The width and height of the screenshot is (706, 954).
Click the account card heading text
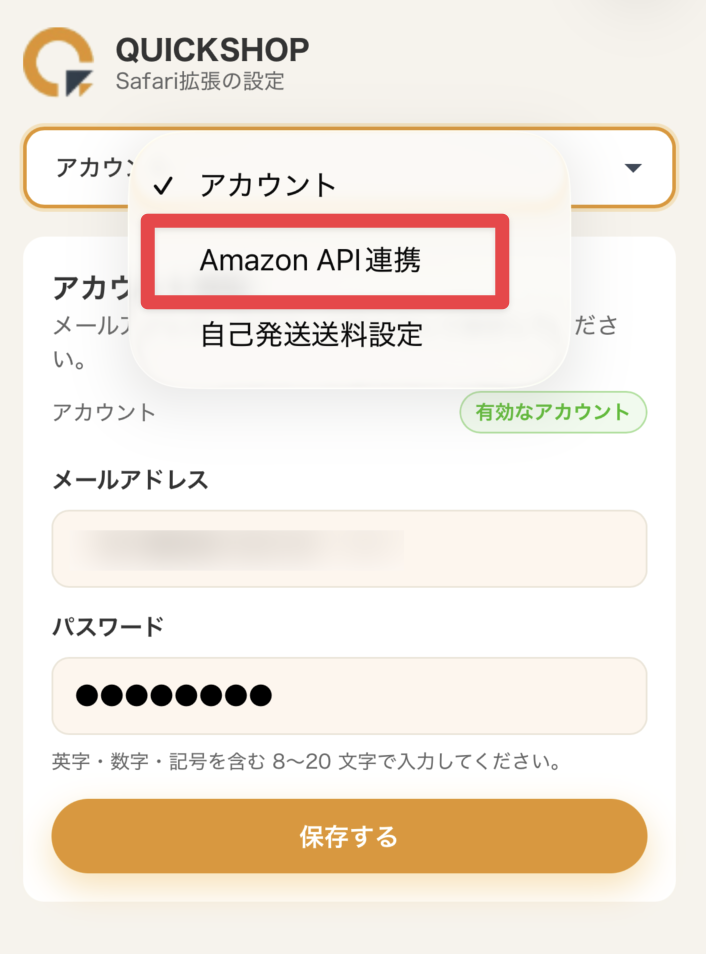tap(90, 288)
